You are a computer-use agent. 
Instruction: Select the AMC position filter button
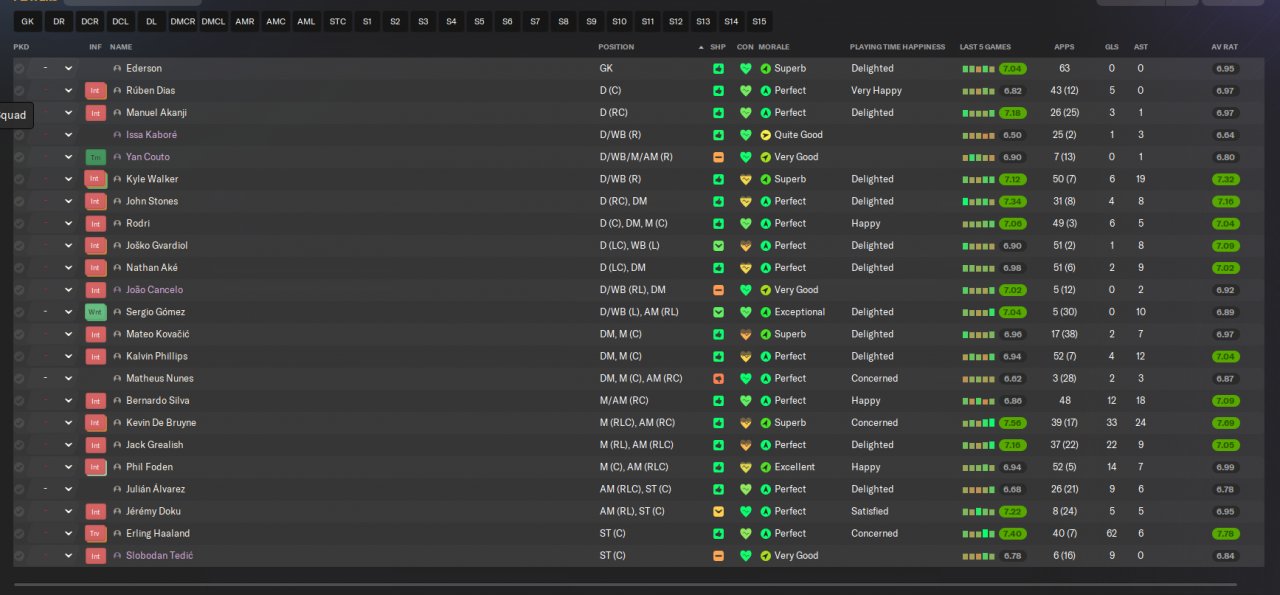[275, 21]
